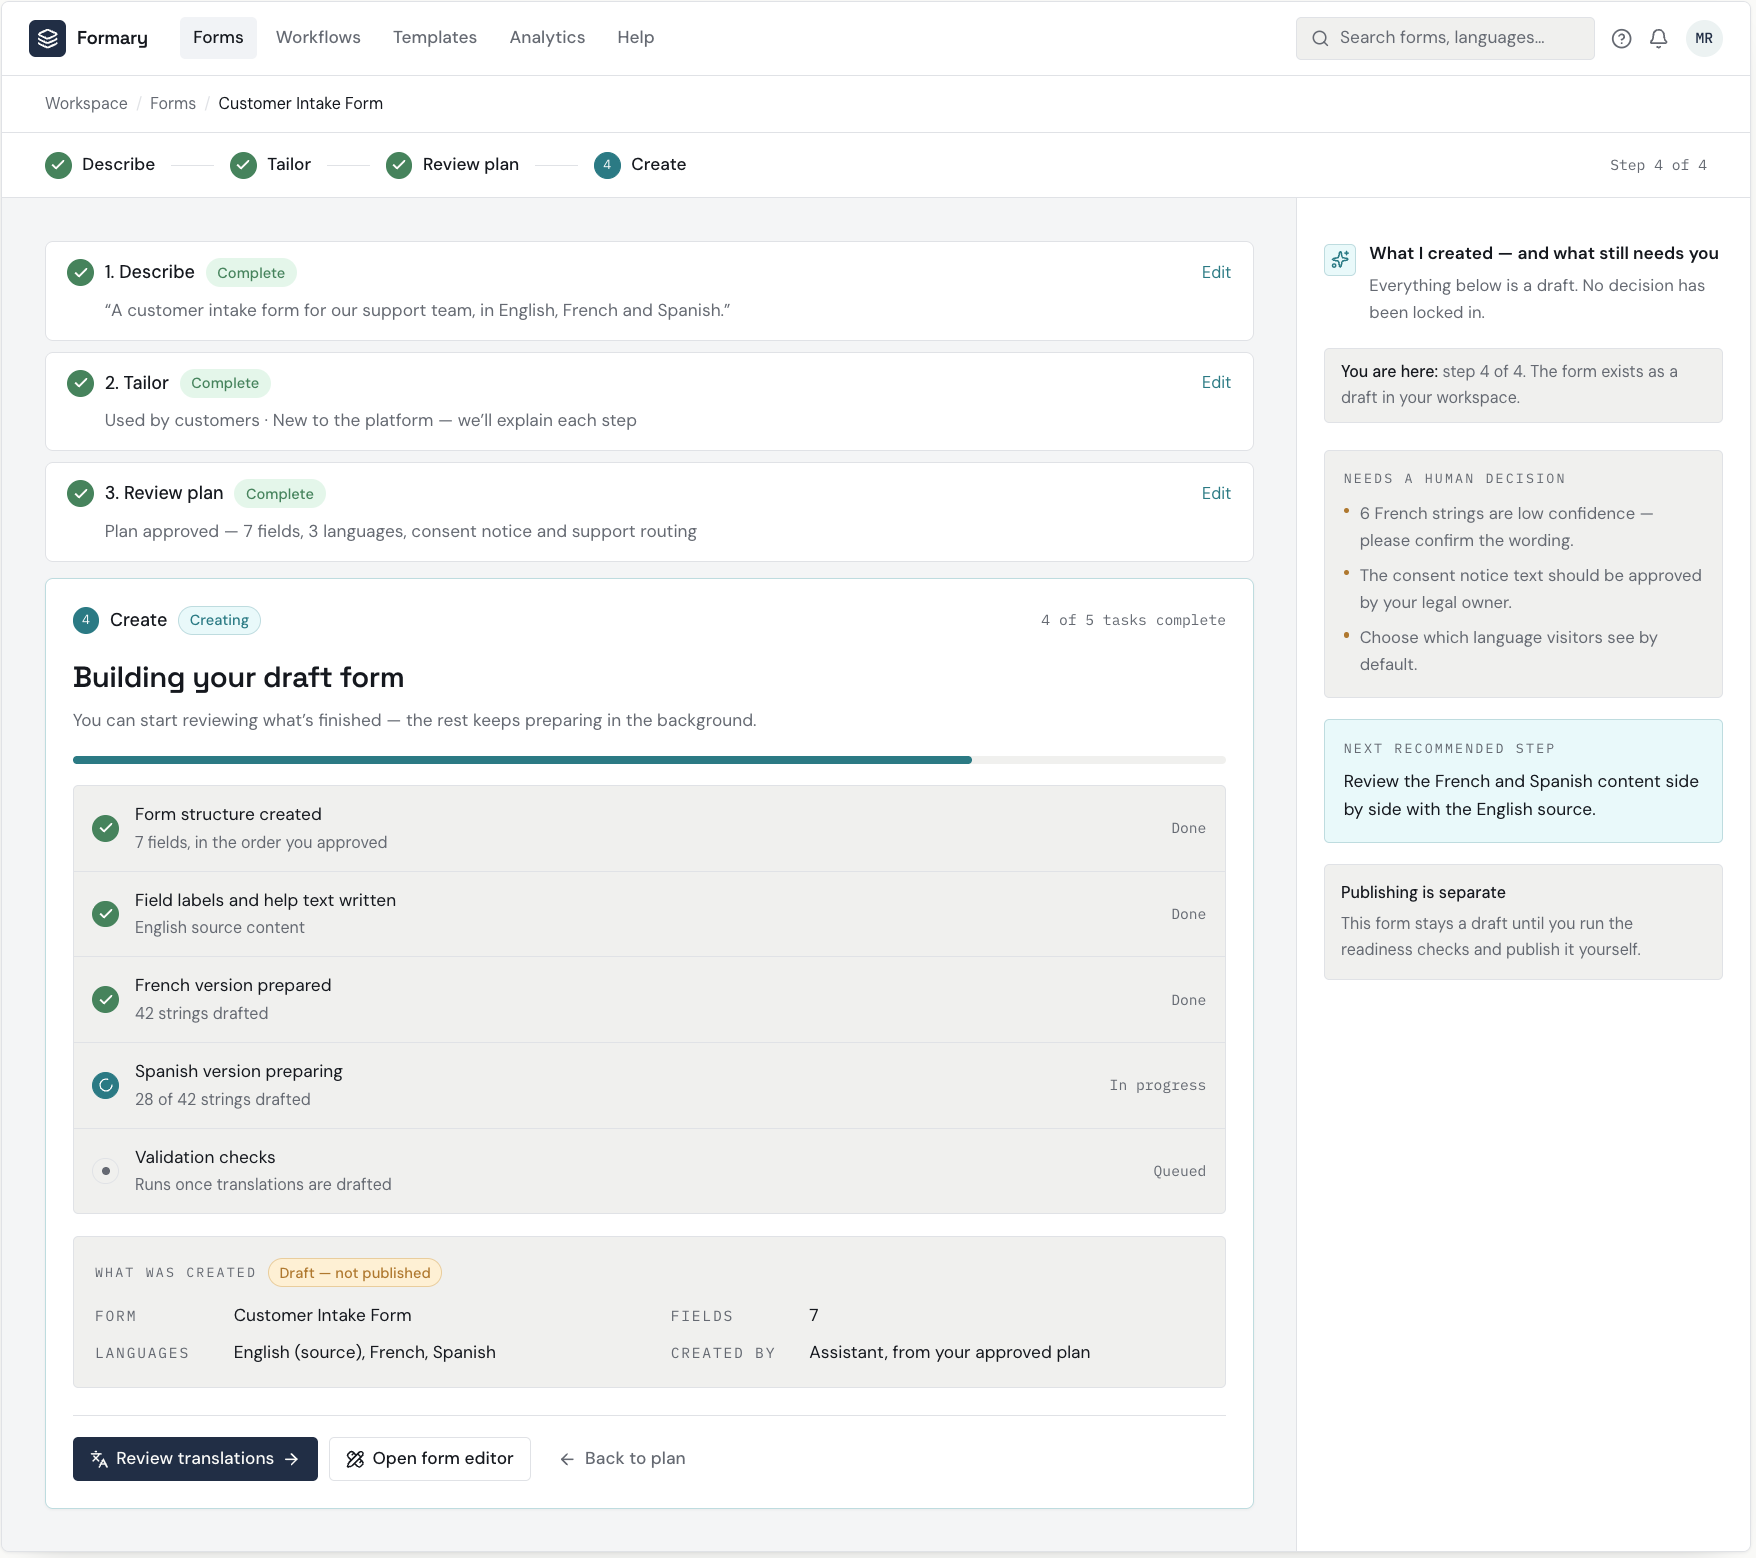The image size is (1756, 1558).
Task: Click the Creating status badge
Action: [219, 620]
